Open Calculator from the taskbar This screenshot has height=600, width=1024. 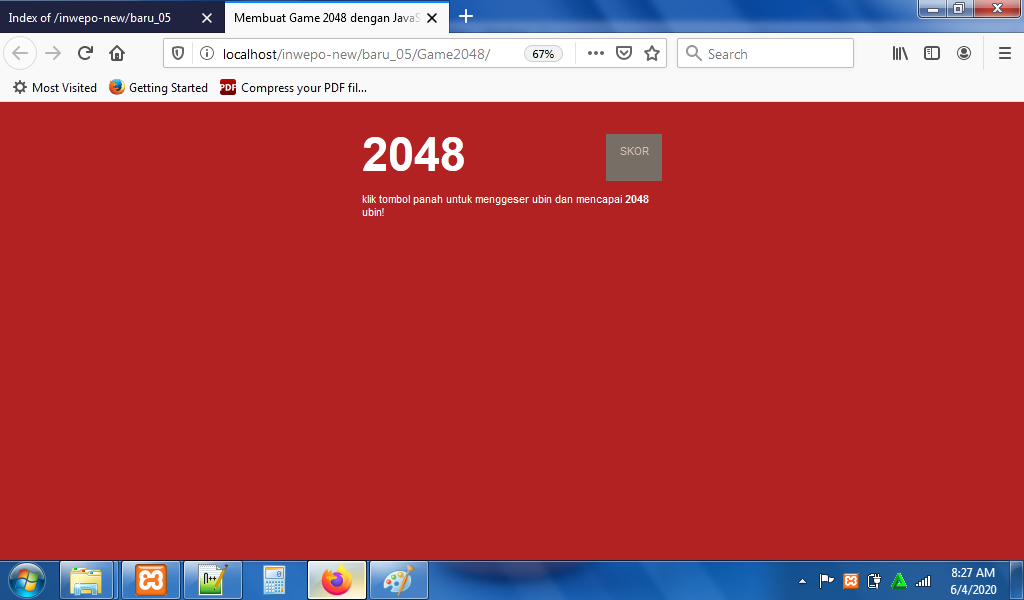pos(274,580)
